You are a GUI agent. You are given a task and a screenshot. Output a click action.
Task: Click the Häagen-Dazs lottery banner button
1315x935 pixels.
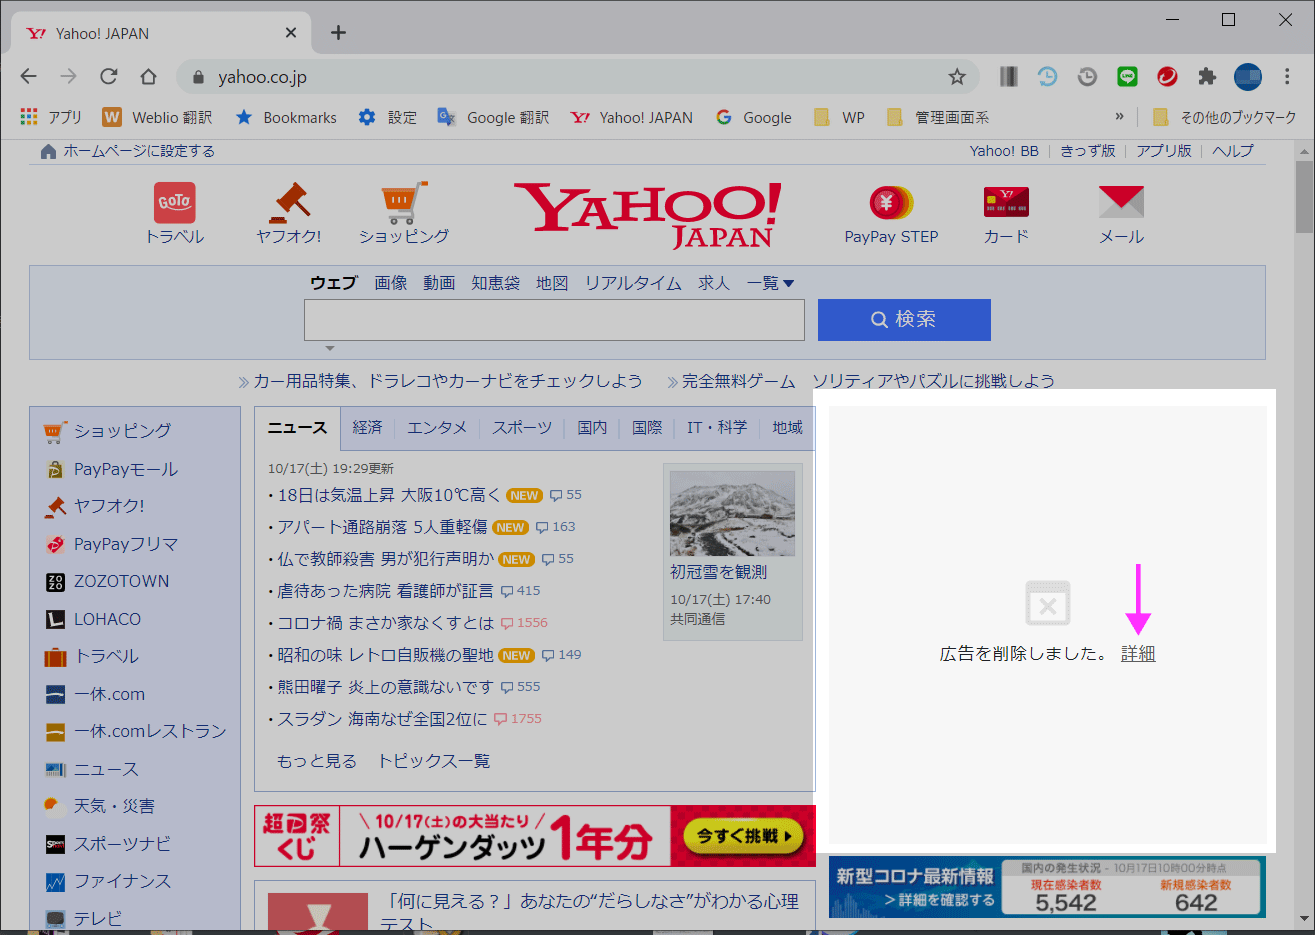click(x=743, y=836)
